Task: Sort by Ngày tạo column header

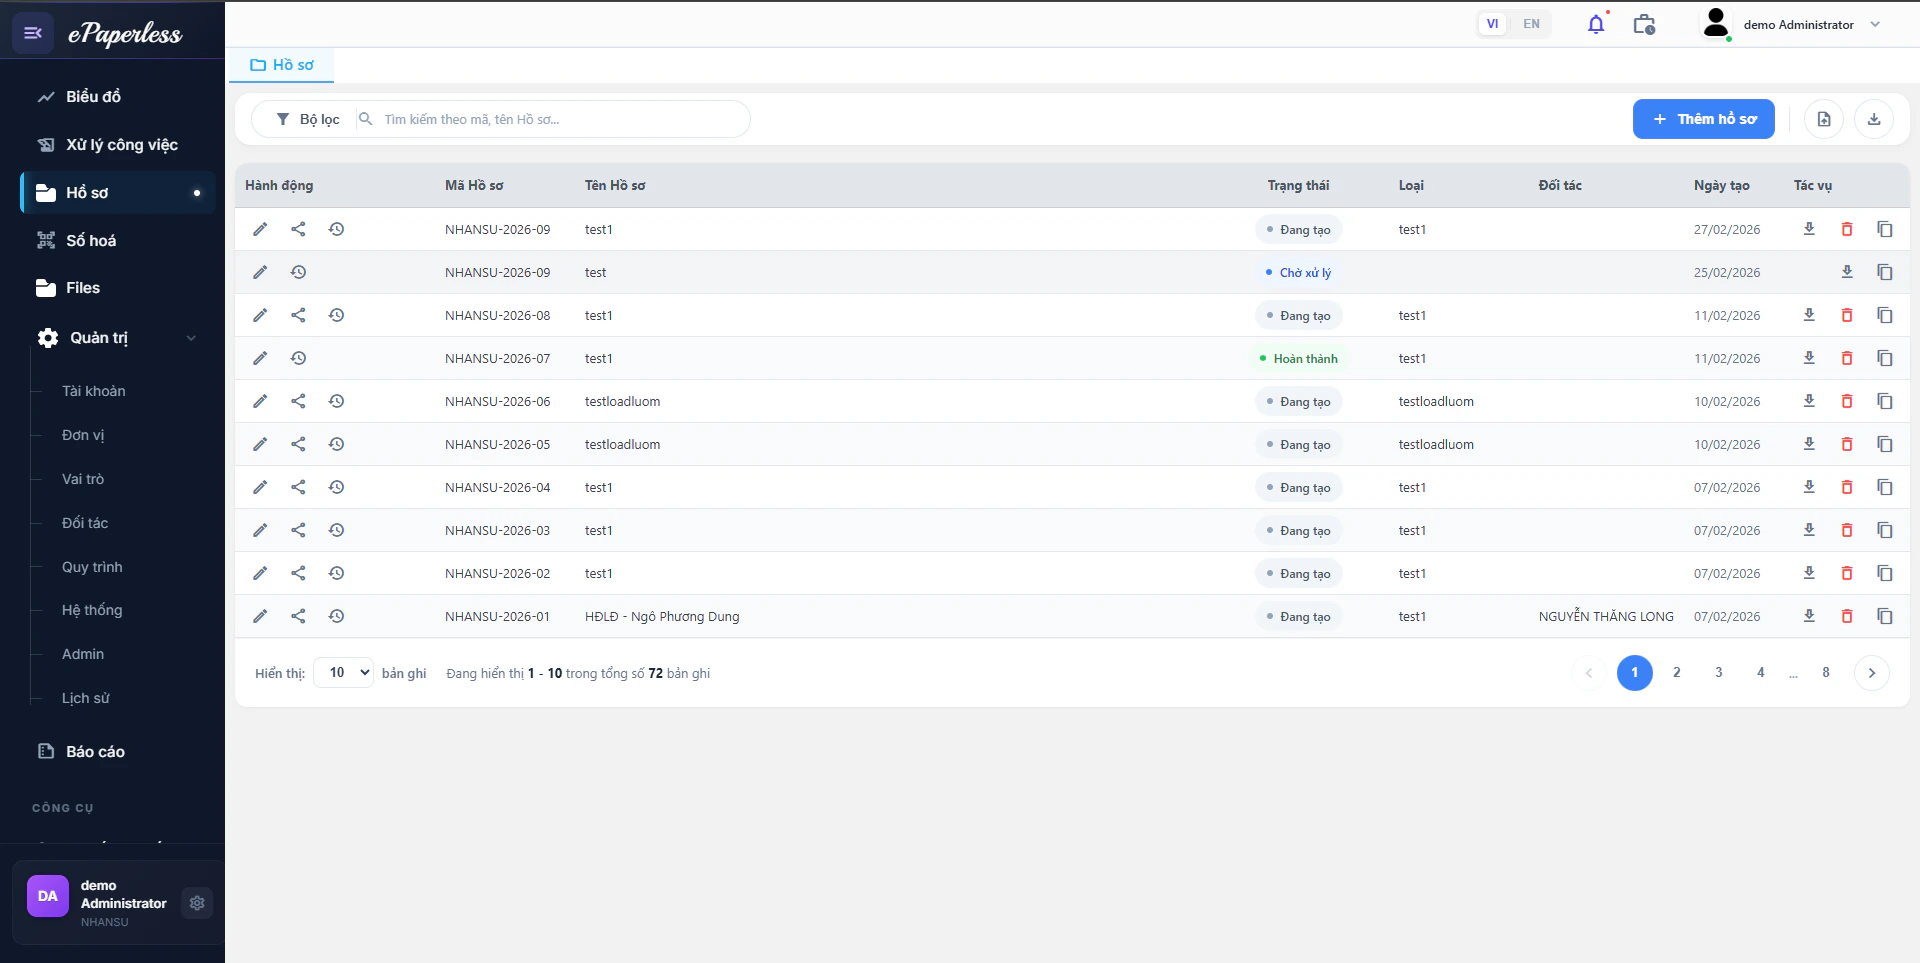Action: click(x=1722, y=185)
